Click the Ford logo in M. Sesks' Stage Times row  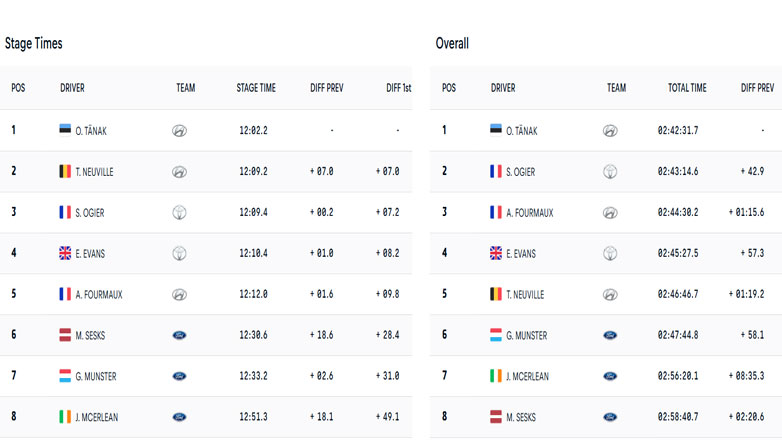pyautogui.click(x=180, y=335)
